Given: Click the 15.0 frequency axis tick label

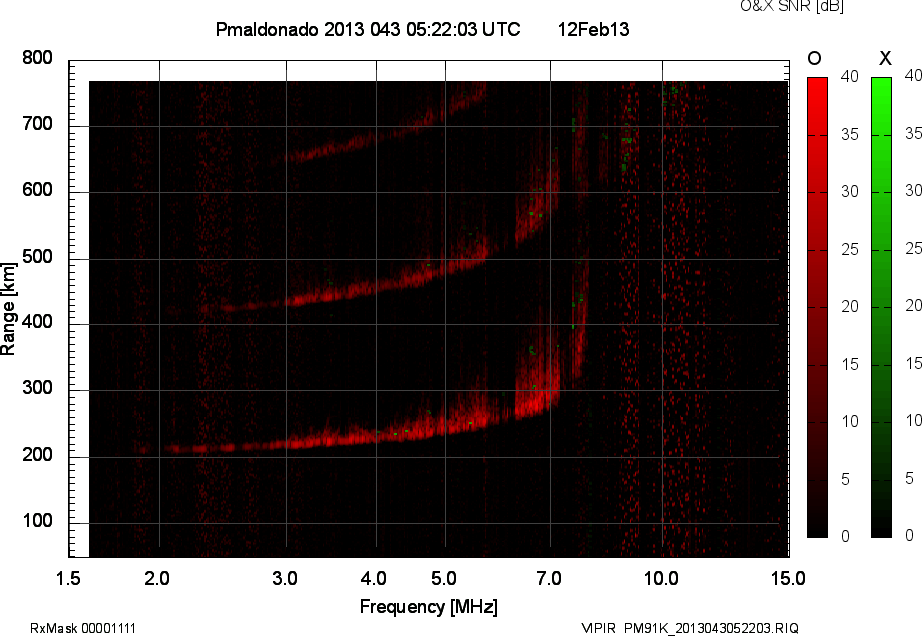Looking at the screenshot, I should tap(788, 578).
